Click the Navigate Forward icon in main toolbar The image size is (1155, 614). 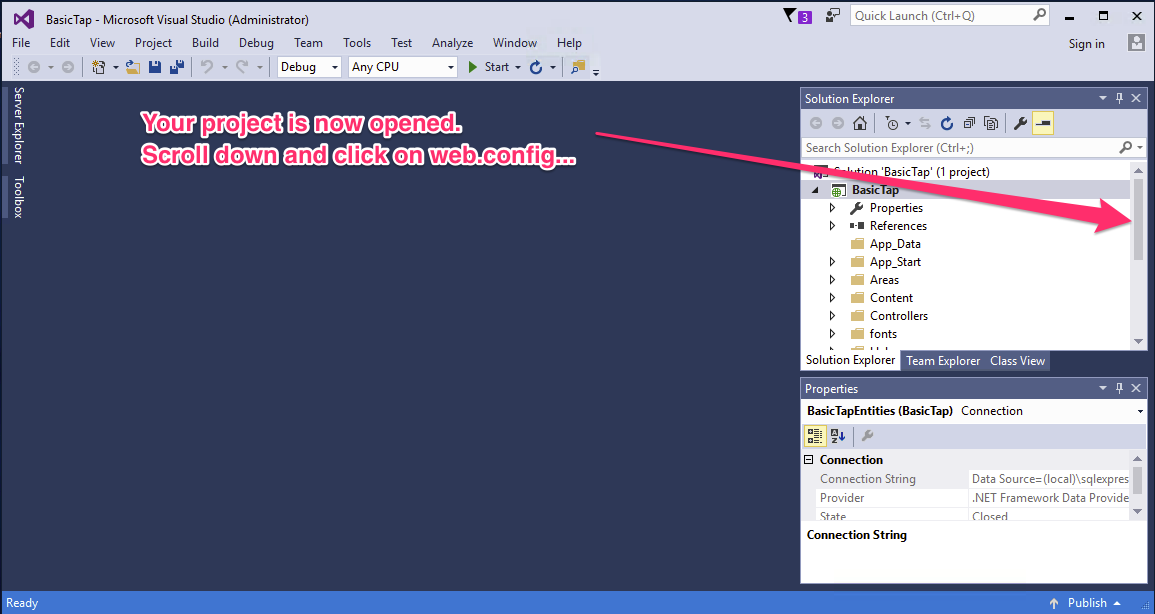coord(68,67)
